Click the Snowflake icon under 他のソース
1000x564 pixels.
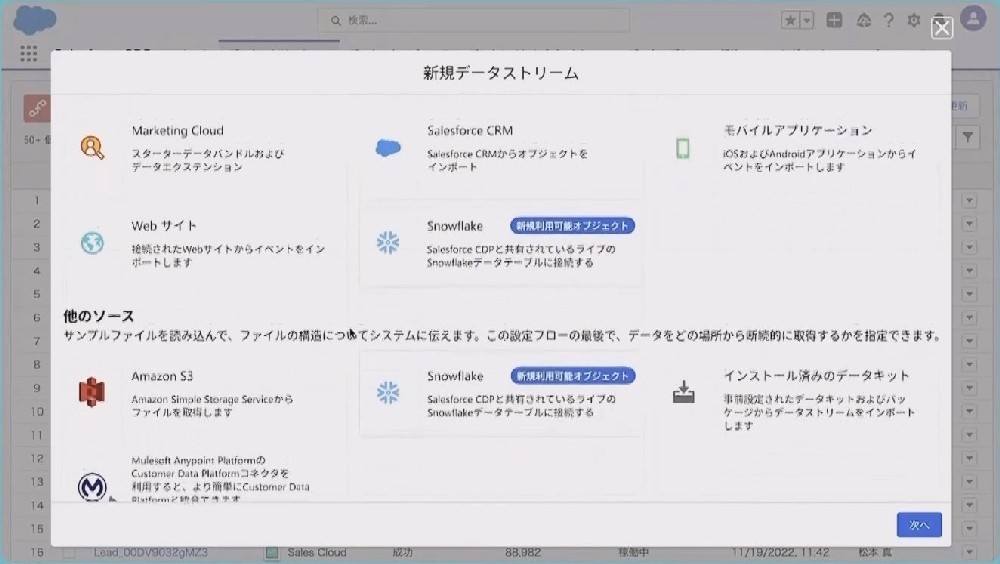click(388, 393)
